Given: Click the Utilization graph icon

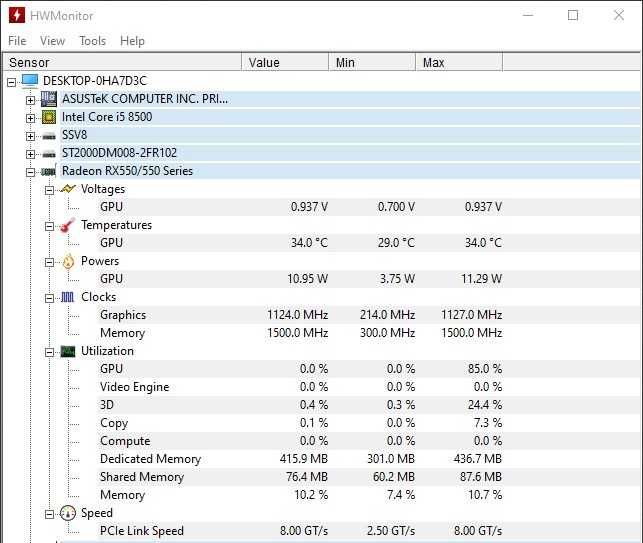Looking at the screenshot, I should tap(68, 351).
